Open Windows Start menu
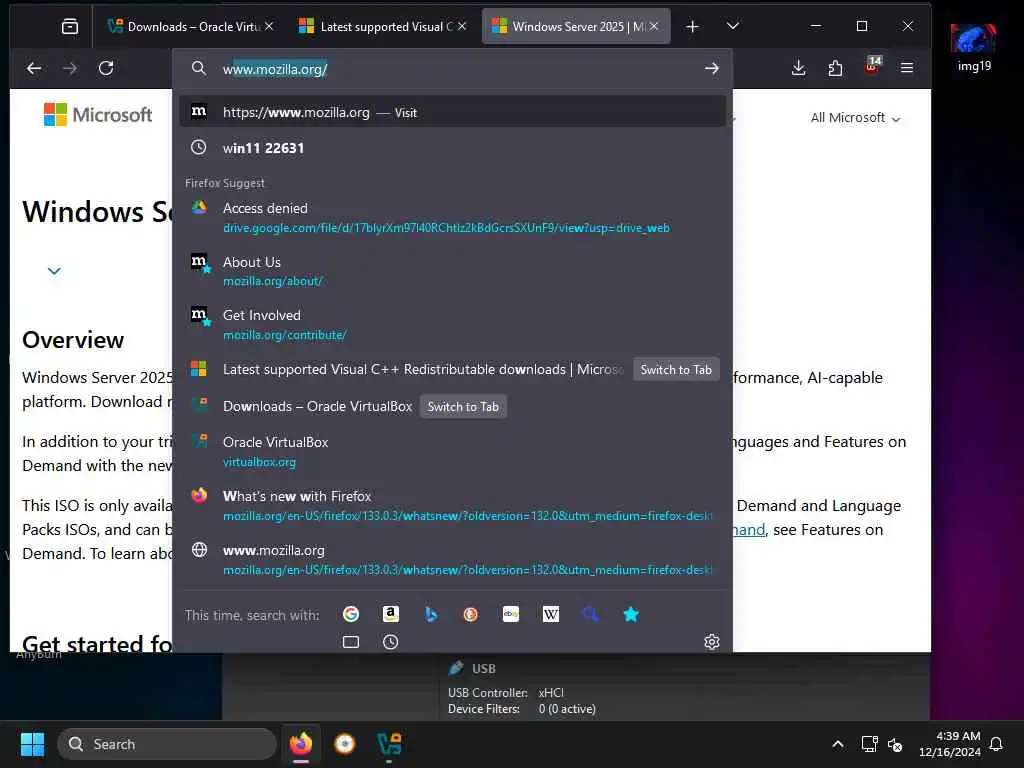 (x=32, y=744)
